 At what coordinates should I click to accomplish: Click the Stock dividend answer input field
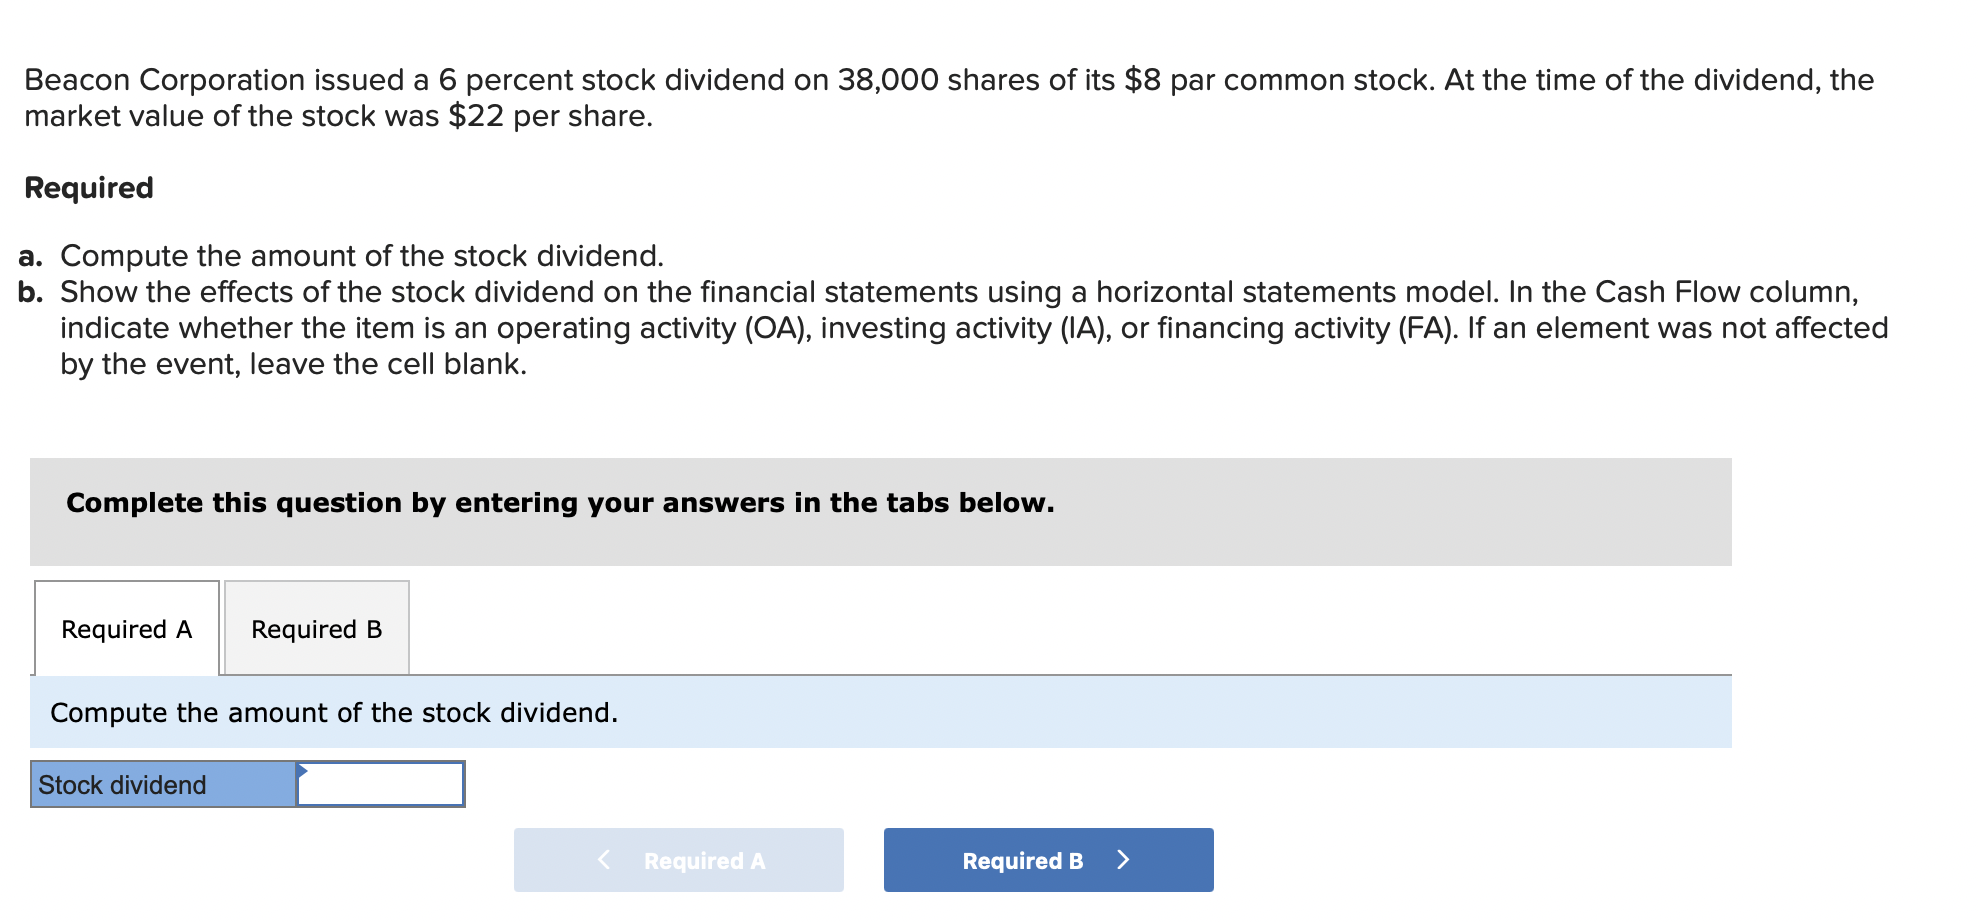(381, 785)
